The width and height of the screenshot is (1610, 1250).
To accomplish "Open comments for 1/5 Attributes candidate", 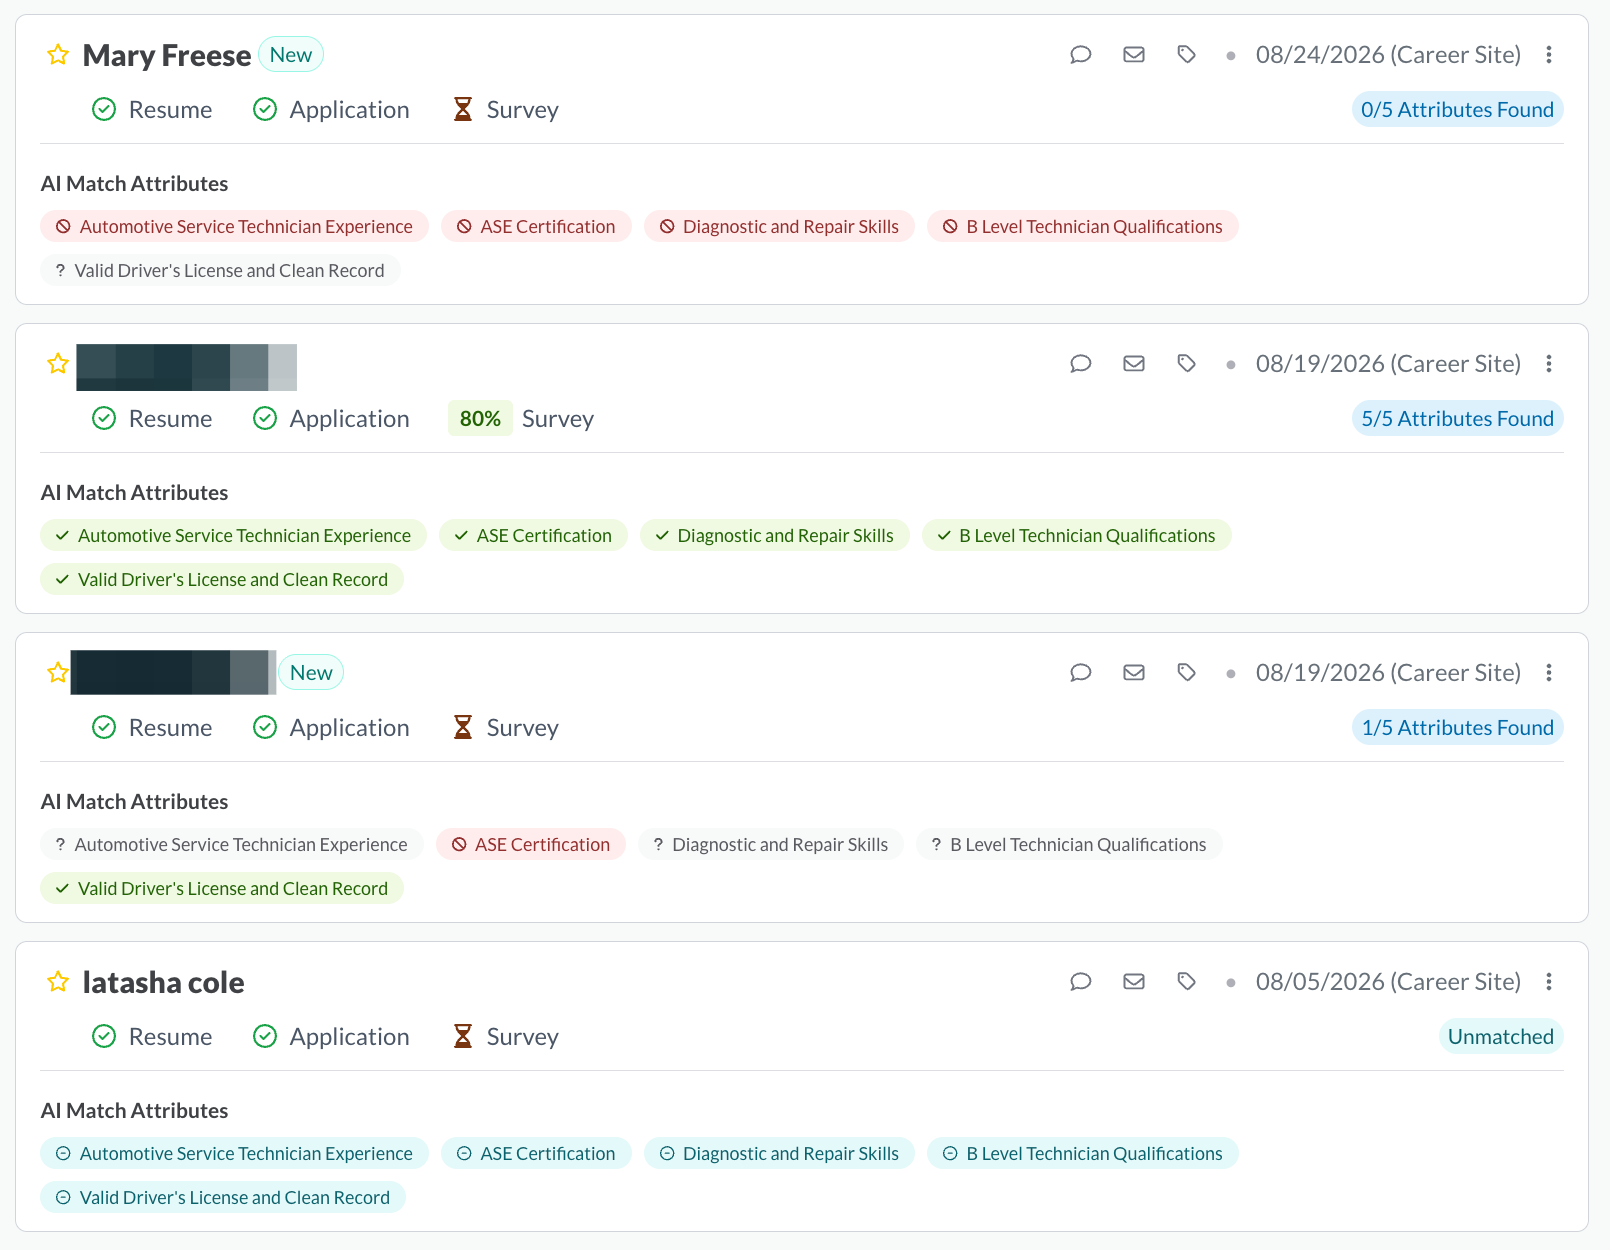I will [x=1081, y=673].
